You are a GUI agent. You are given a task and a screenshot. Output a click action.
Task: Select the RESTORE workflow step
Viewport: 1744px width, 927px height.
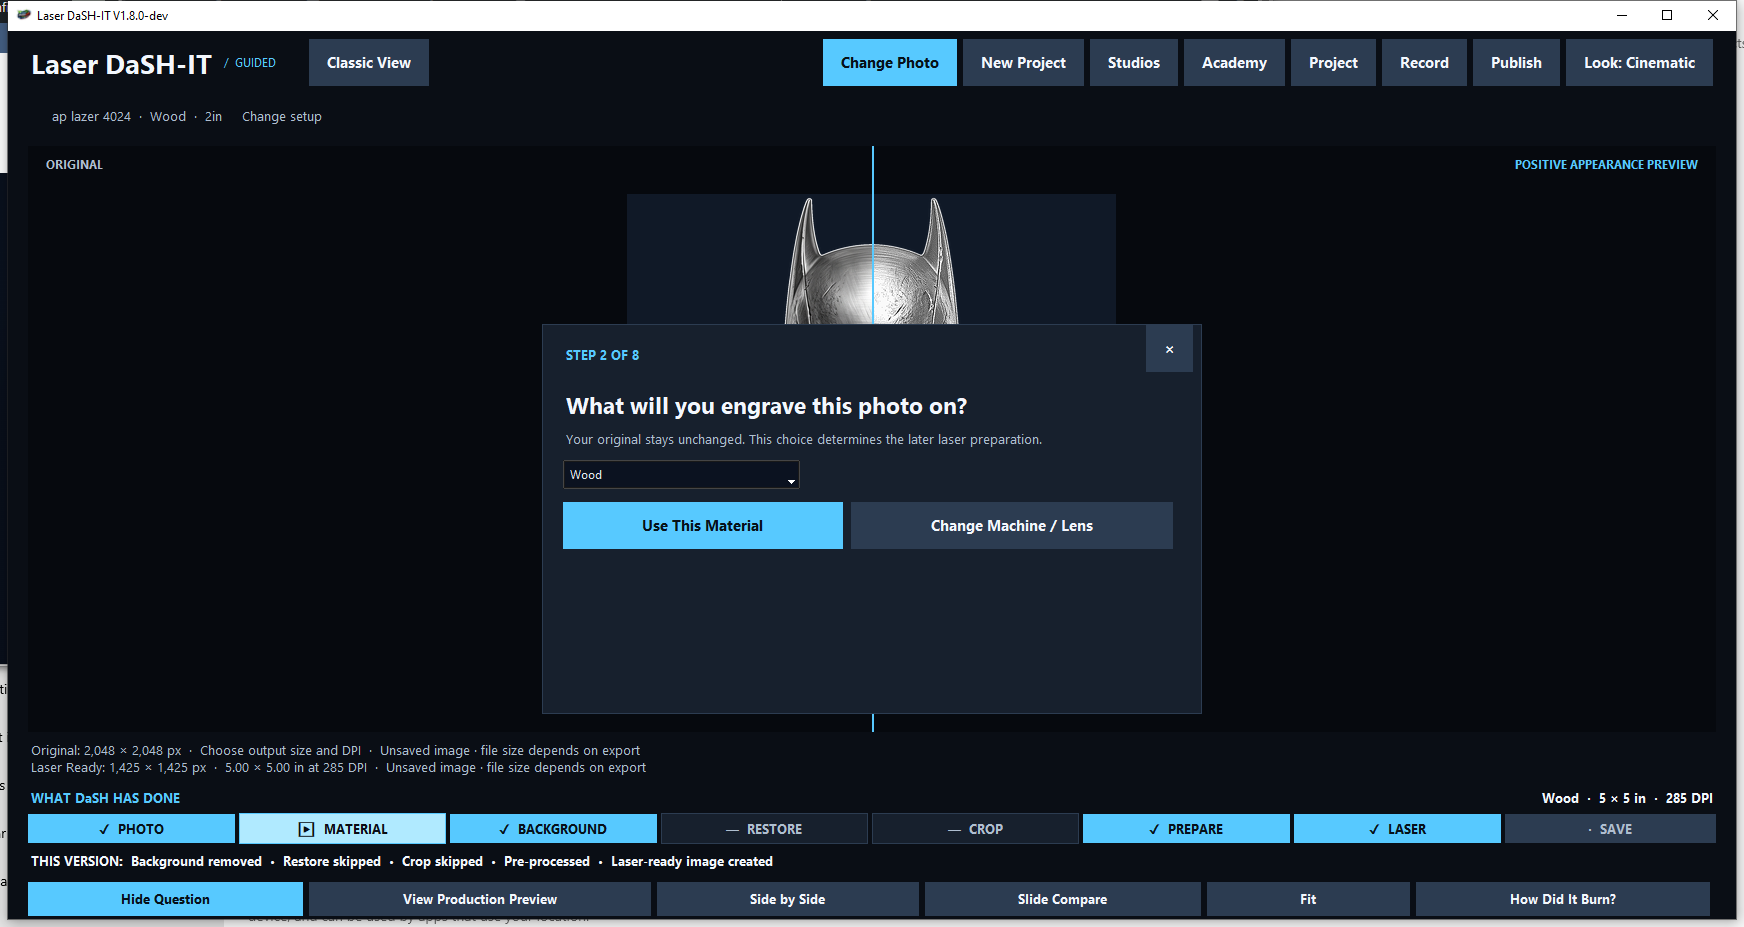[764, 828]
